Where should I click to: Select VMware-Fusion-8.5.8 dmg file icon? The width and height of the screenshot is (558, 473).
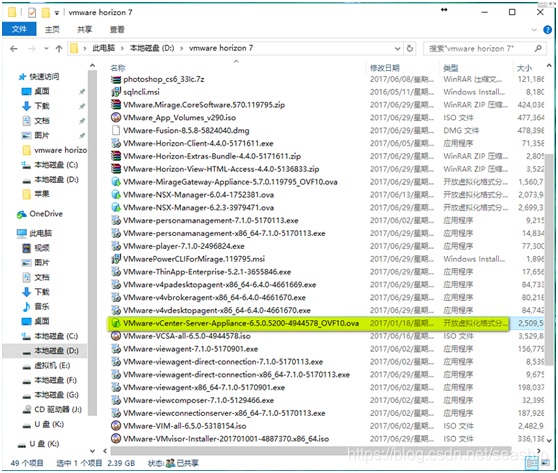pos(116,130)
